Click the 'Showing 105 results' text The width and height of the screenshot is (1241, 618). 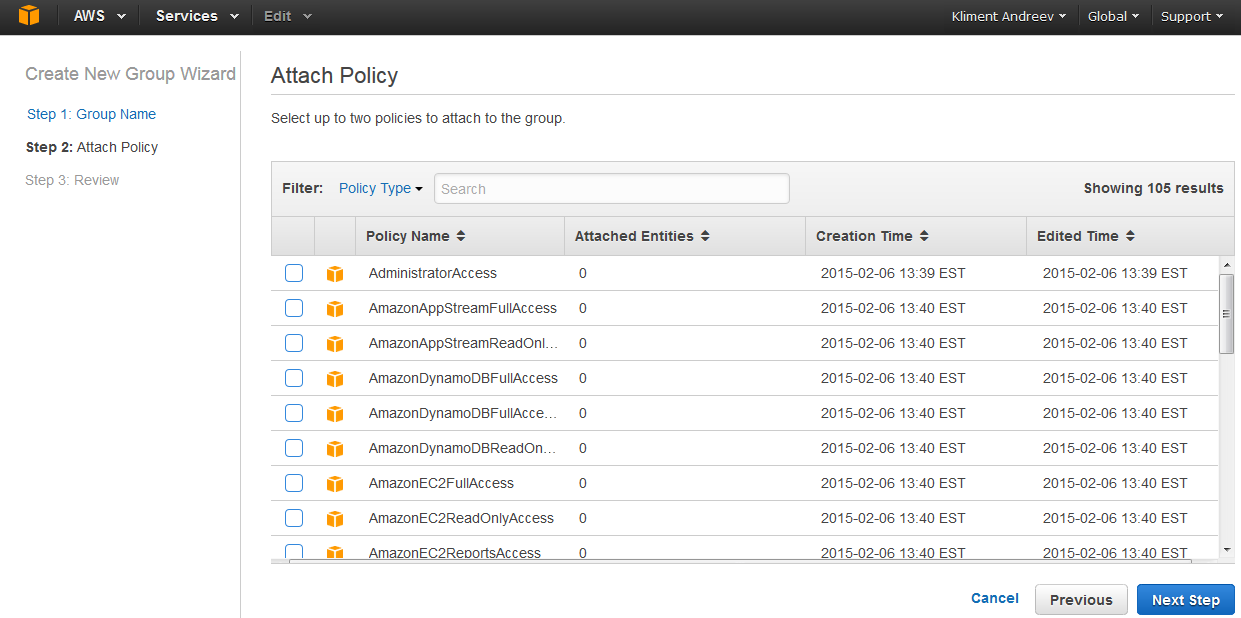click(x=1154, y=188)
